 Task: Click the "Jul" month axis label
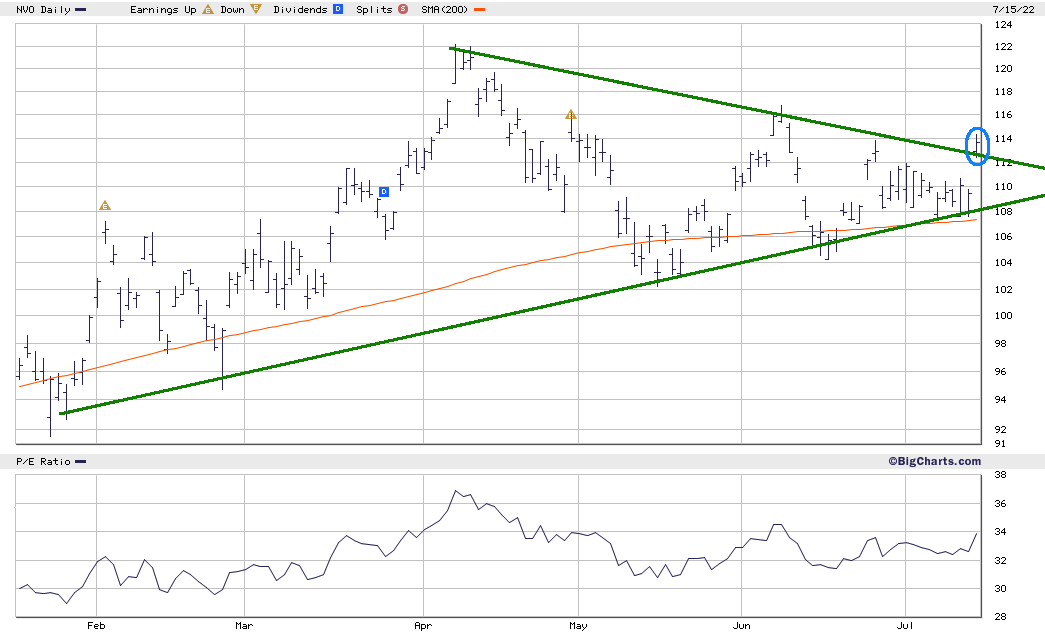(x=905, y=625)
